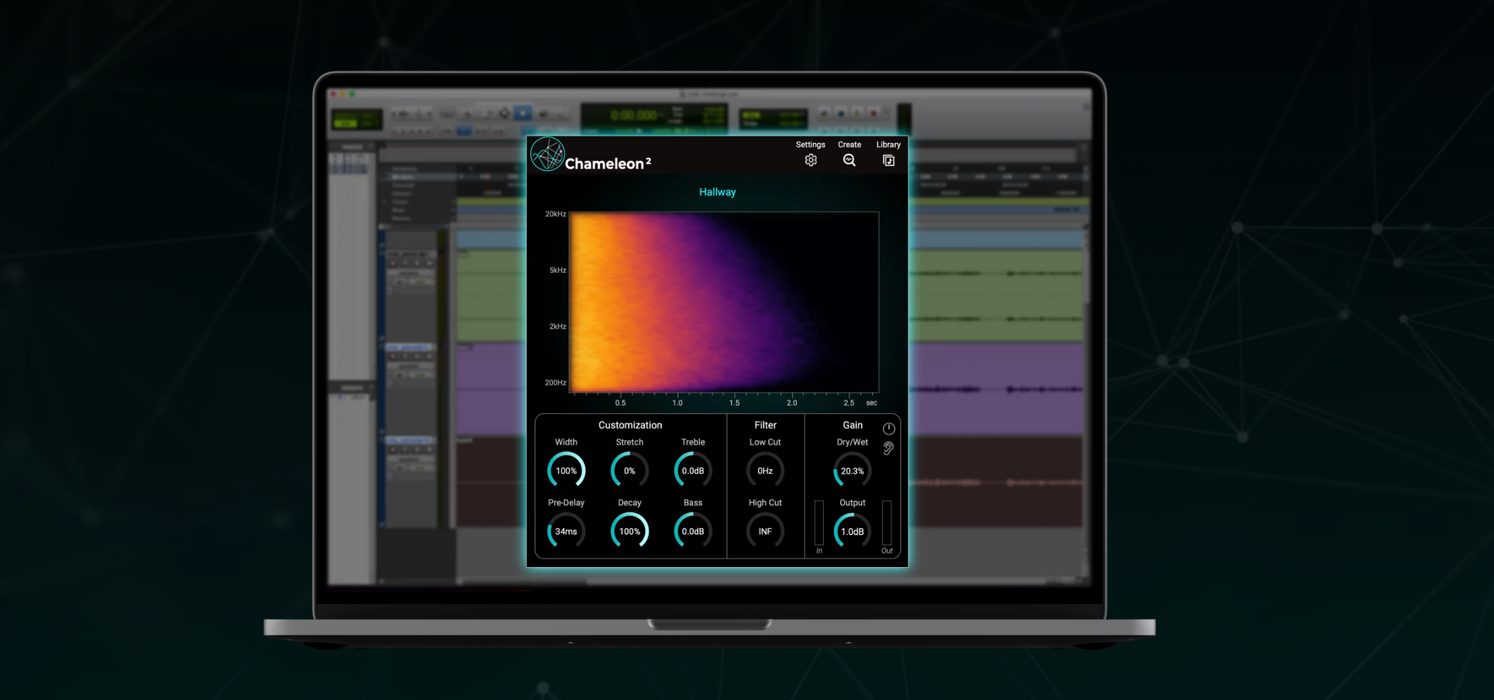
Task: Click the Decay knob
Action: pos(629,531)
